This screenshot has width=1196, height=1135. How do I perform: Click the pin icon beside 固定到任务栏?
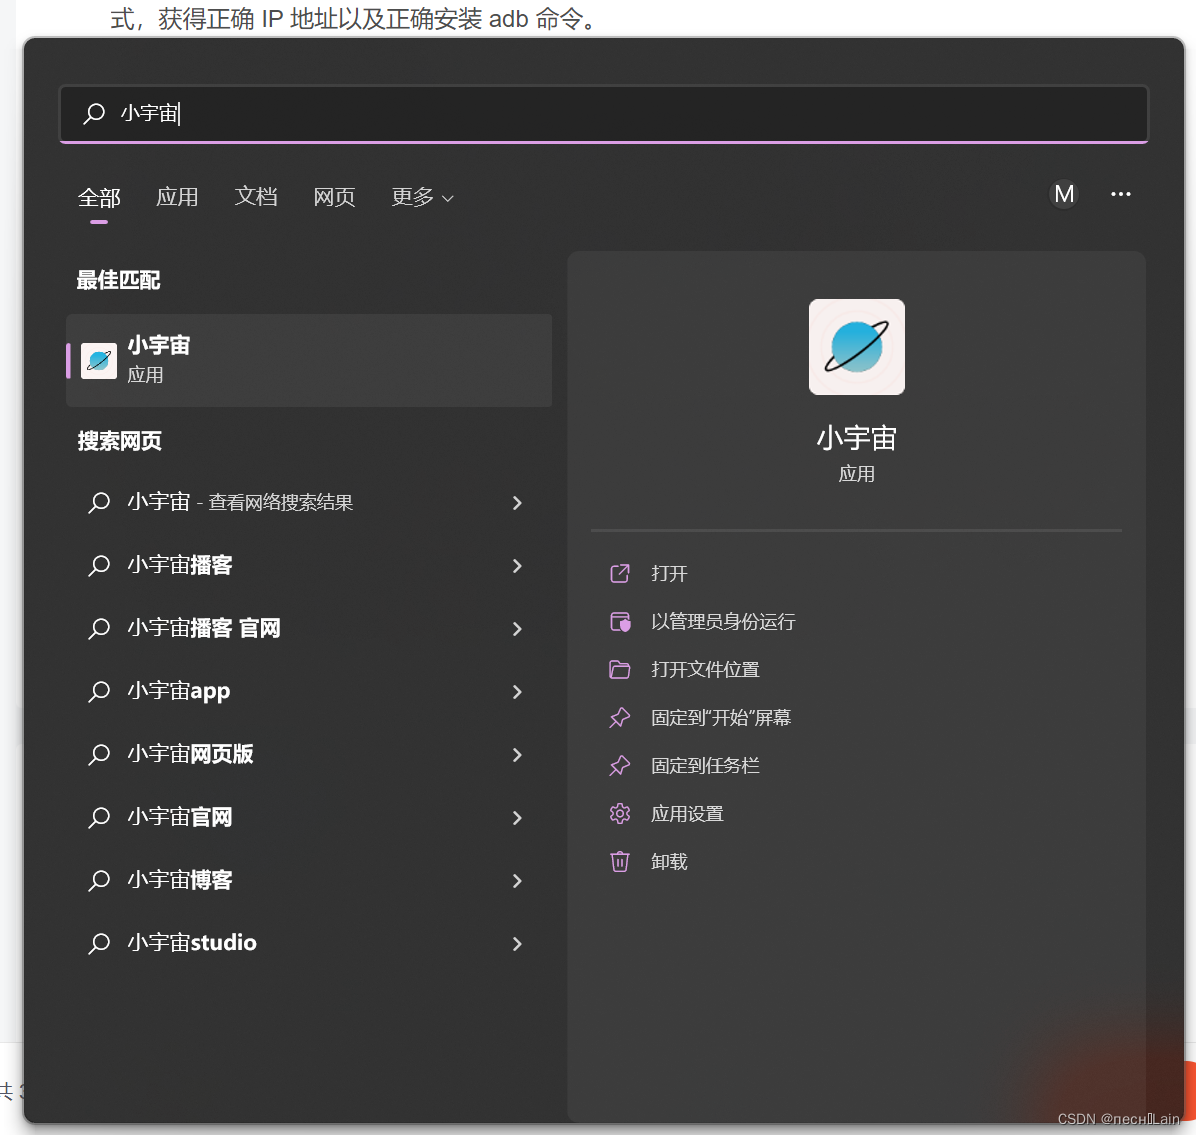coord(620,766)
